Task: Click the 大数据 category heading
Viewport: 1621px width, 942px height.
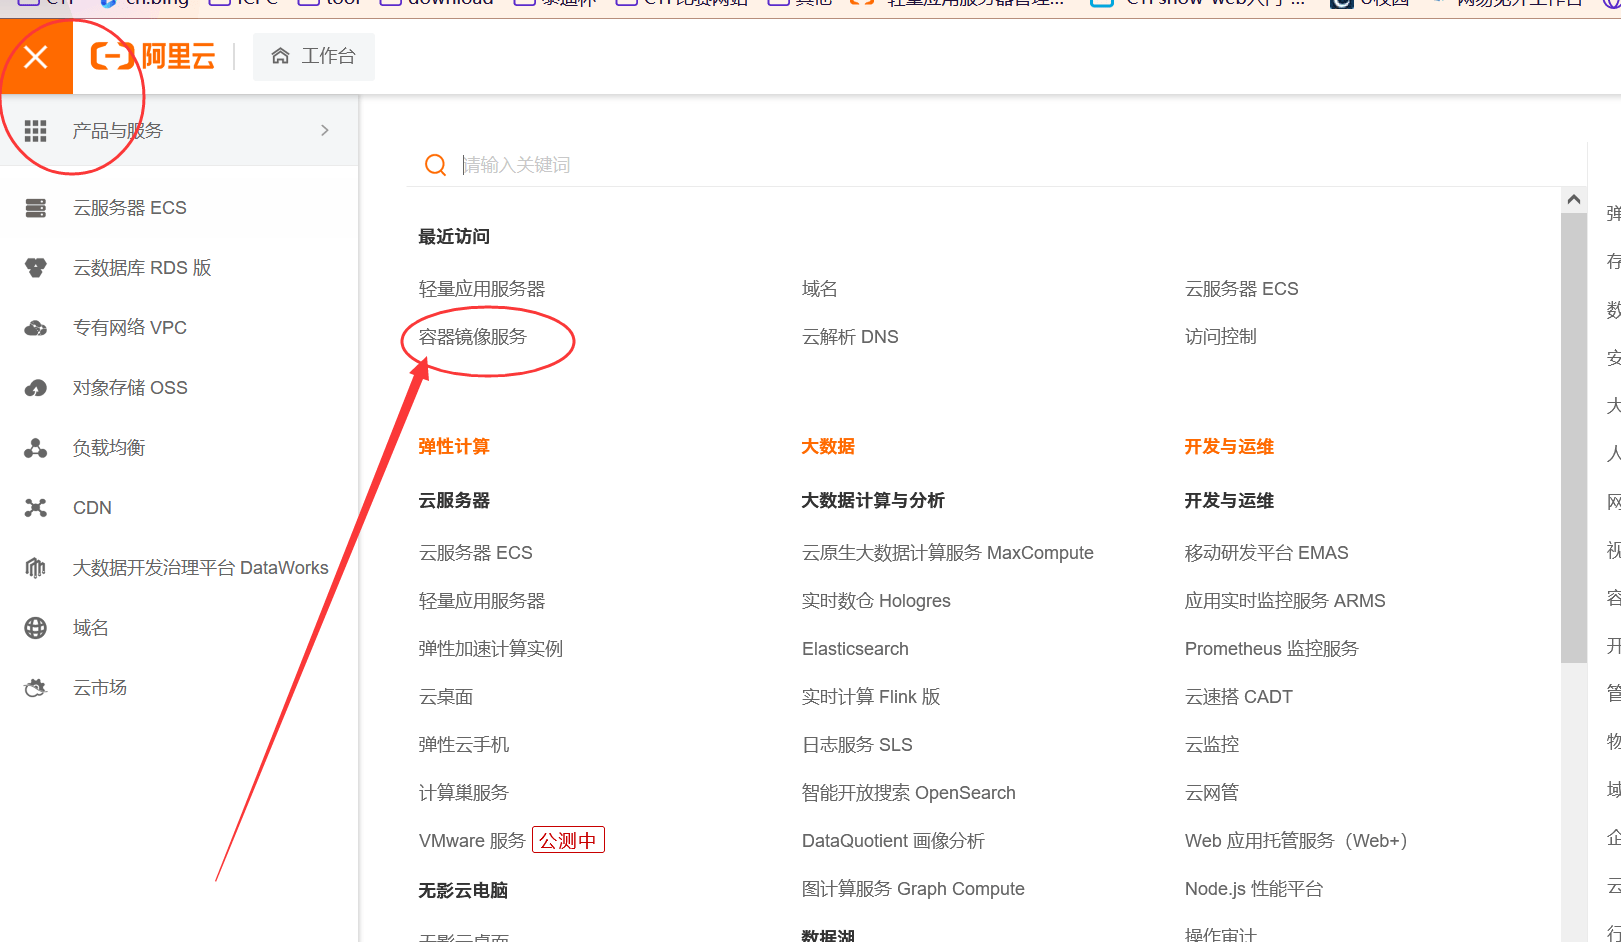Action: coord(828,447)
